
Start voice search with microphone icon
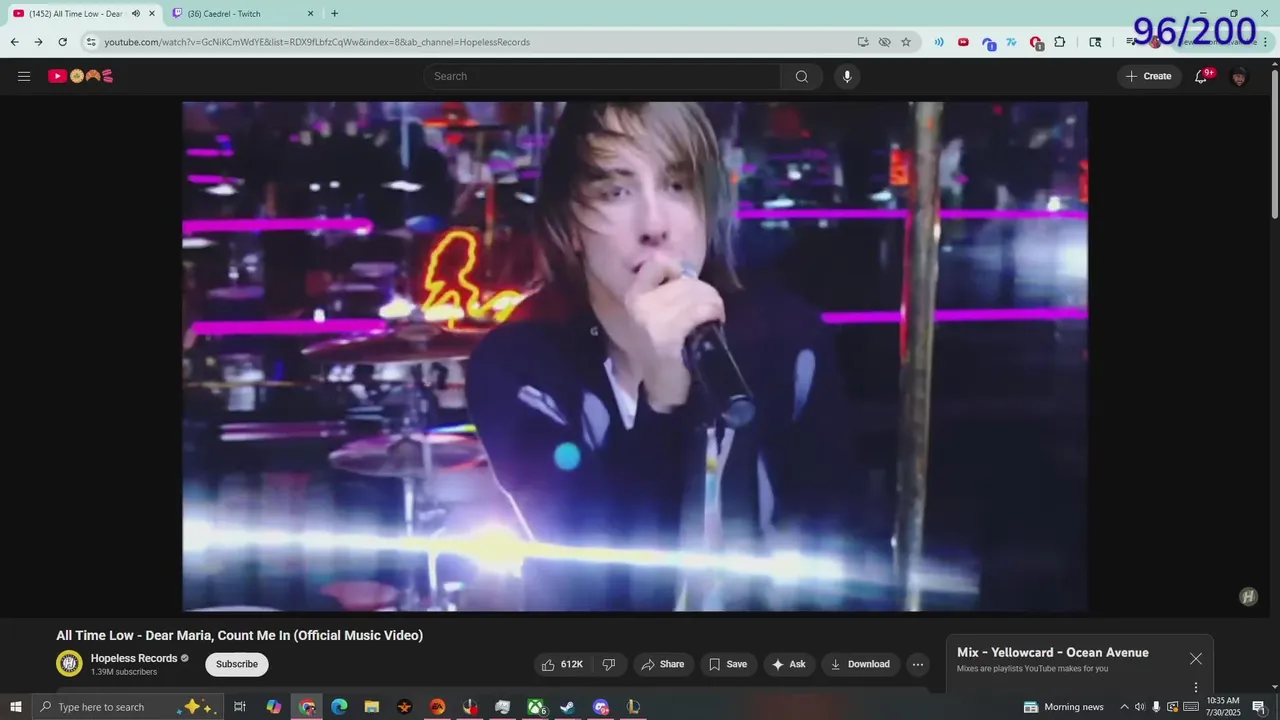point(847,76)
